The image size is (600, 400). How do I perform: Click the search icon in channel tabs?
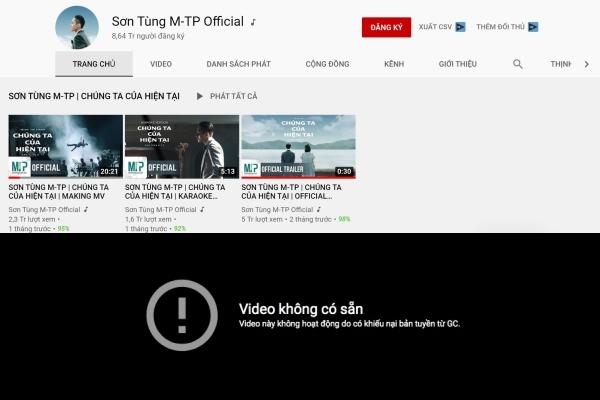(517, 64)
